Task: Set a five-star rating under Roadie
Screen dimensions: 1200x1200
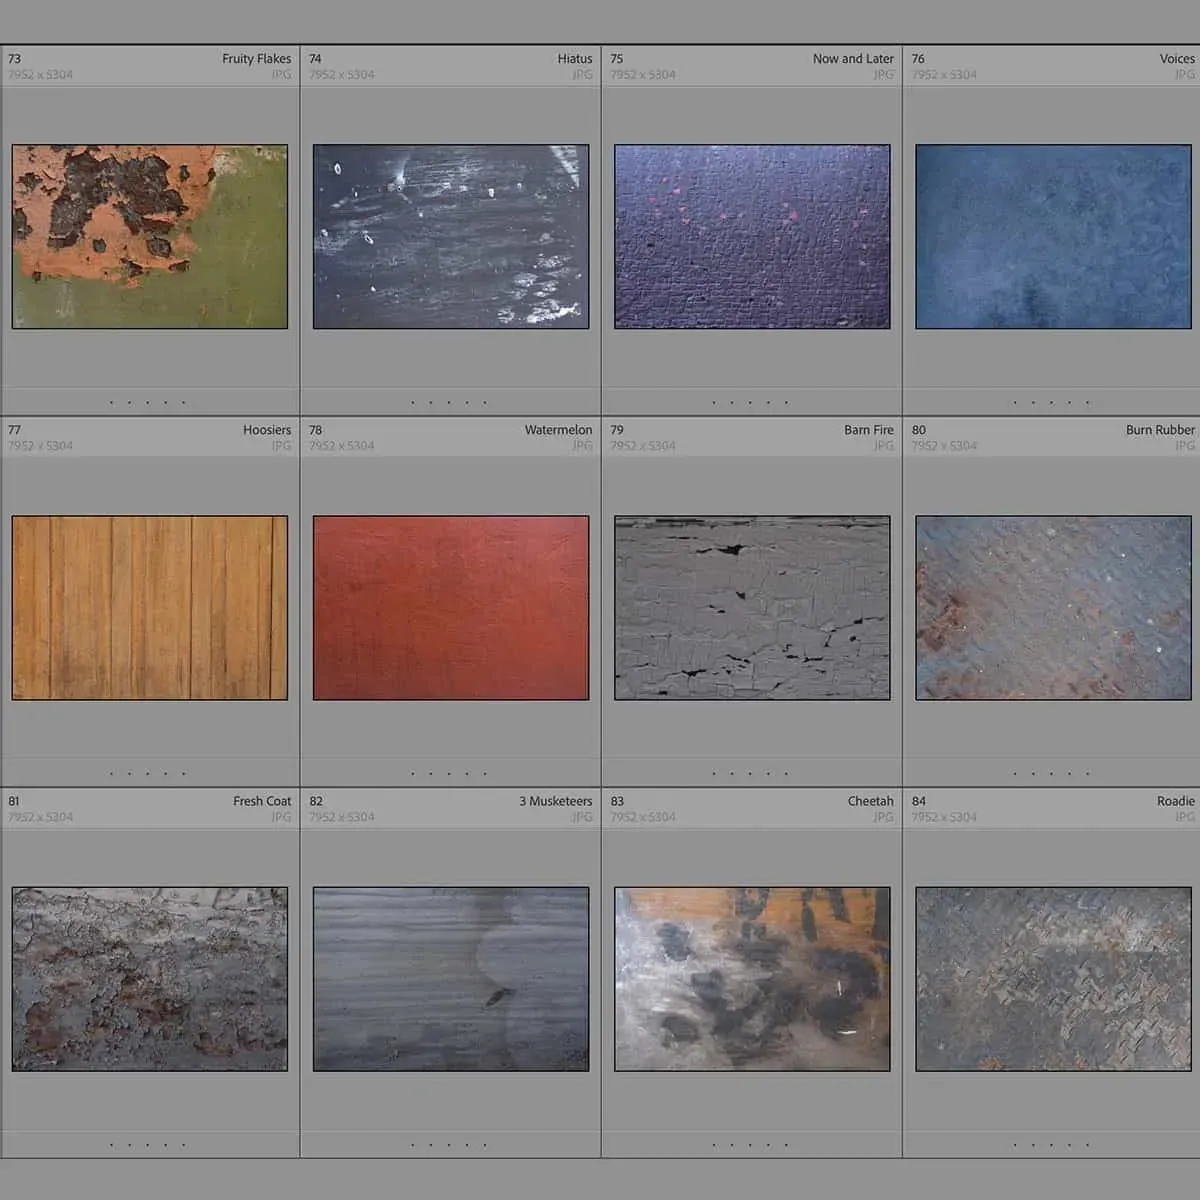Action: coord(1088,1144)
